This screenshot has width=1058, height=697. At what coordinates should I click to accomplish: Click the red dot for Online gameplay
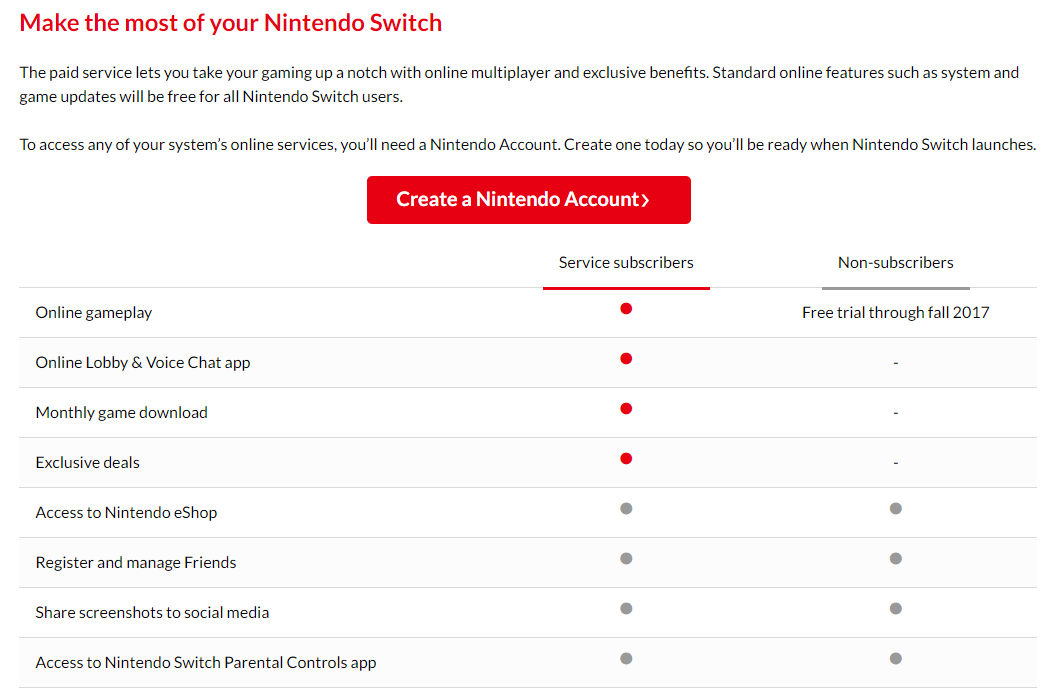coord(626,308)
